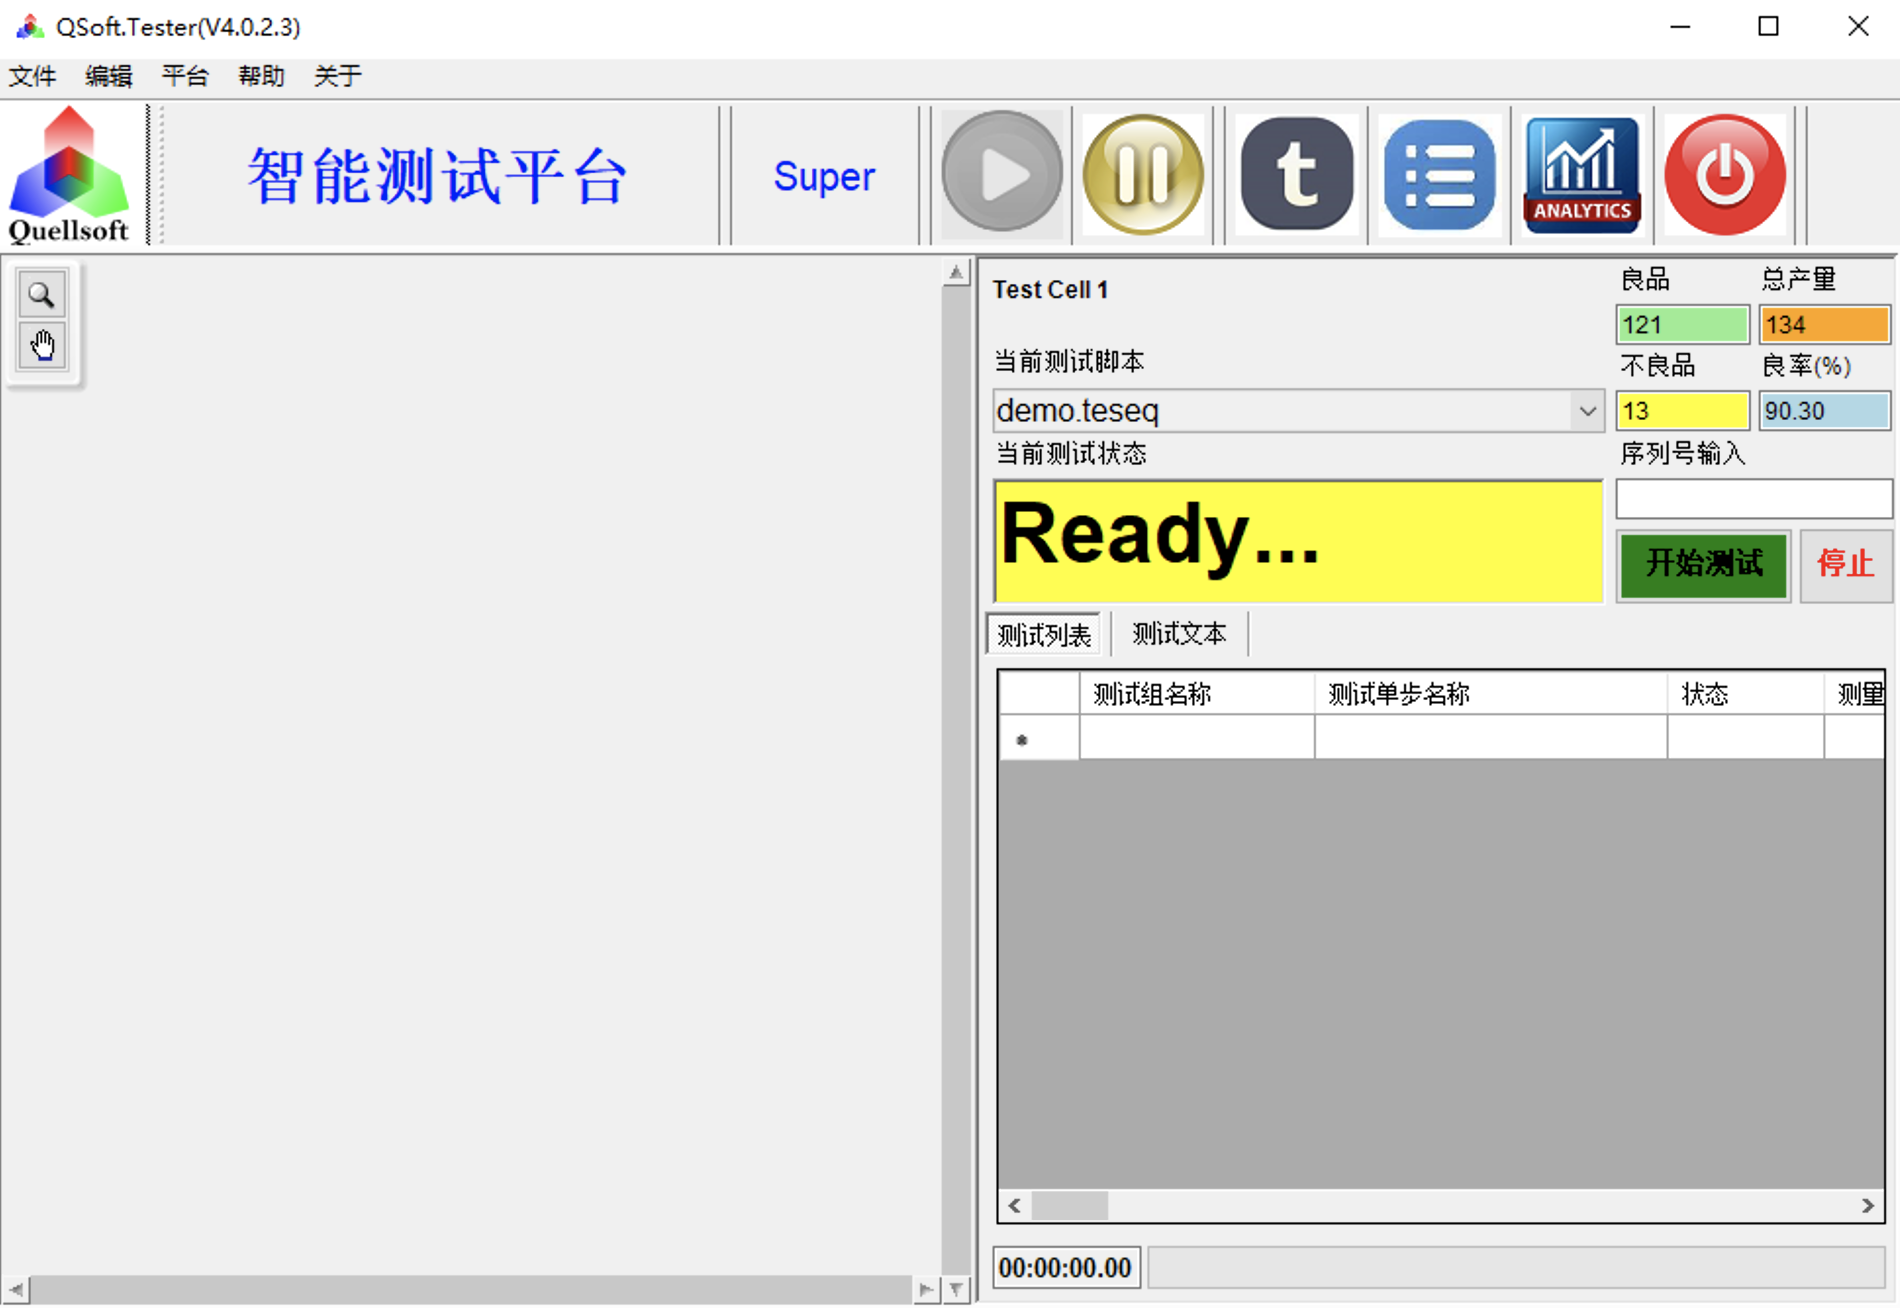This screenshot has height=1308, width=1900.
Task: Click the Quellsoft logo
Action: coord(69,176)
